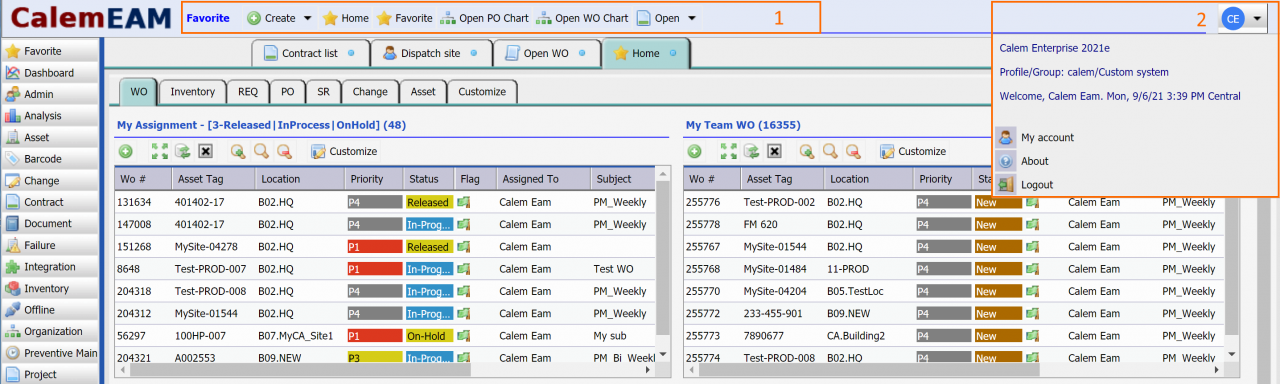Select the Change sub-tab on Home

370,91
